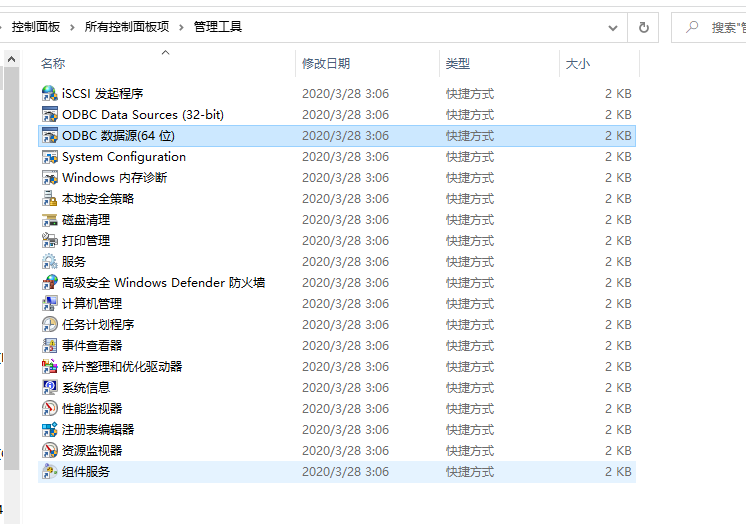
Task: Click 快捷方式 type in the 系统信息 row
Action: tap(470, 387)
